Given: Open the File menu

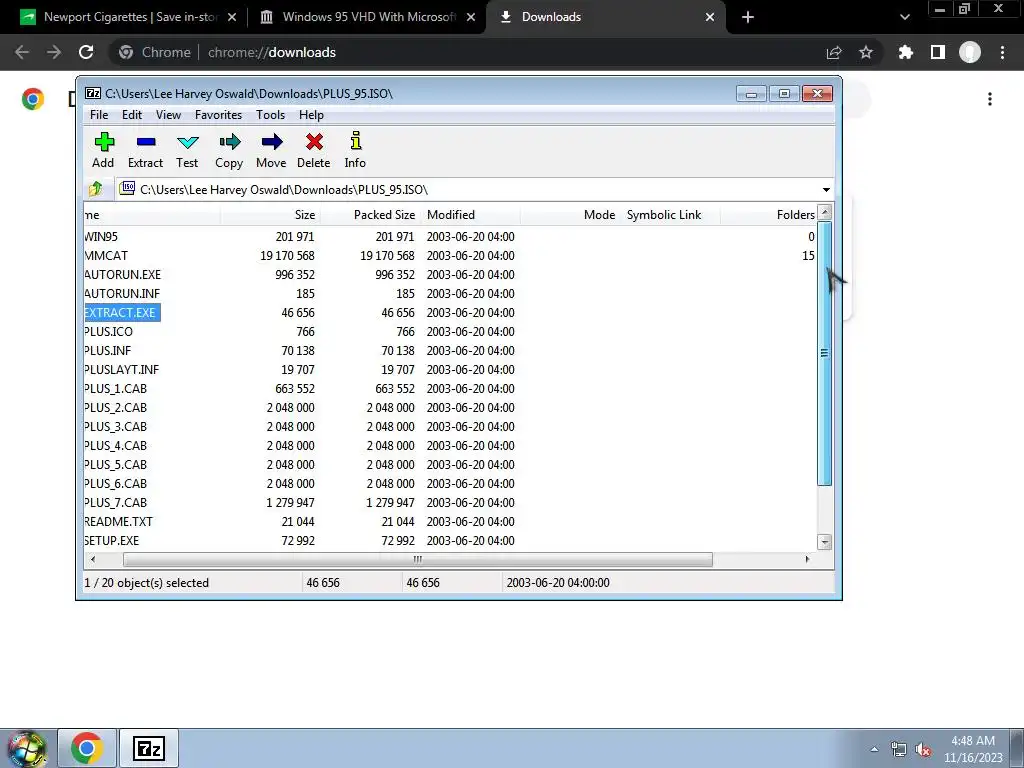Looking at the screenshot, I should [x=99, y=115].
